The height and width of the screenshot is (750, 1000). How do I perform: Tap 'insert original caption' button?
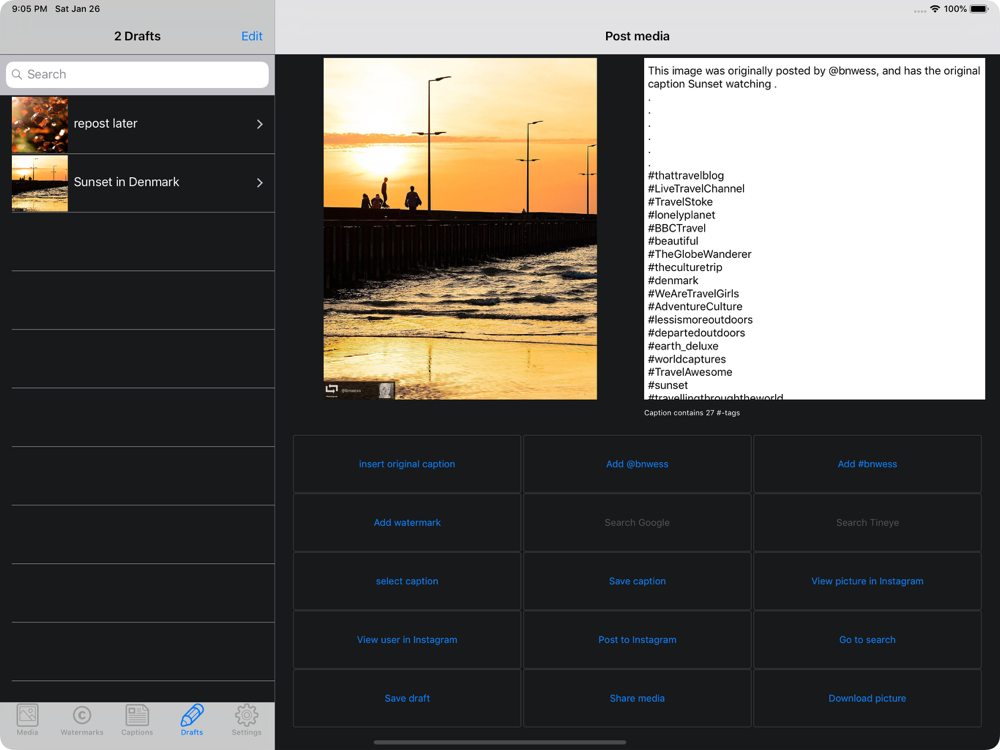pyautogui.click(x=407, y=464)
